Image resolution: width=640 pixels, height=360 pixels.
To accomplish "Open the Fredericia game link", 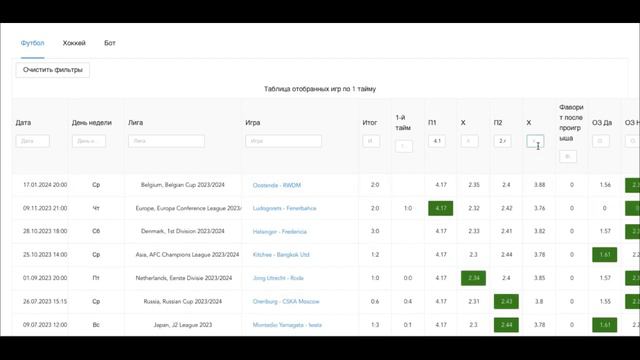I will click(280, 231).
